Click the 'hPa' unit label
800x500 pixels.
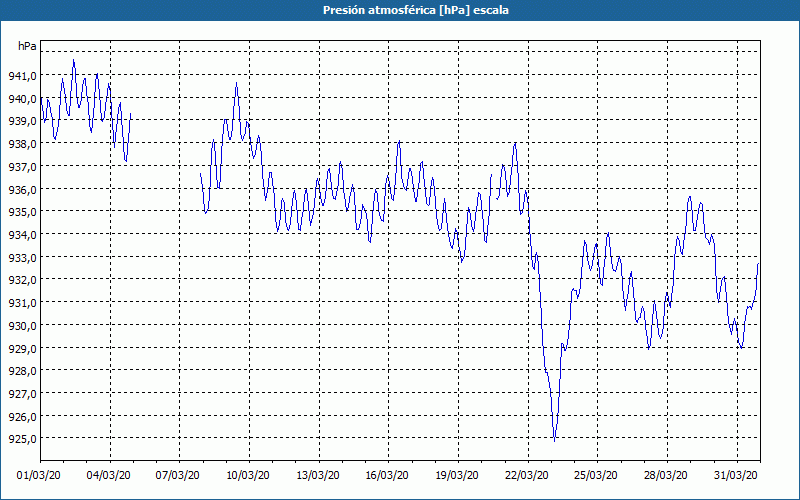click(27, 46)
